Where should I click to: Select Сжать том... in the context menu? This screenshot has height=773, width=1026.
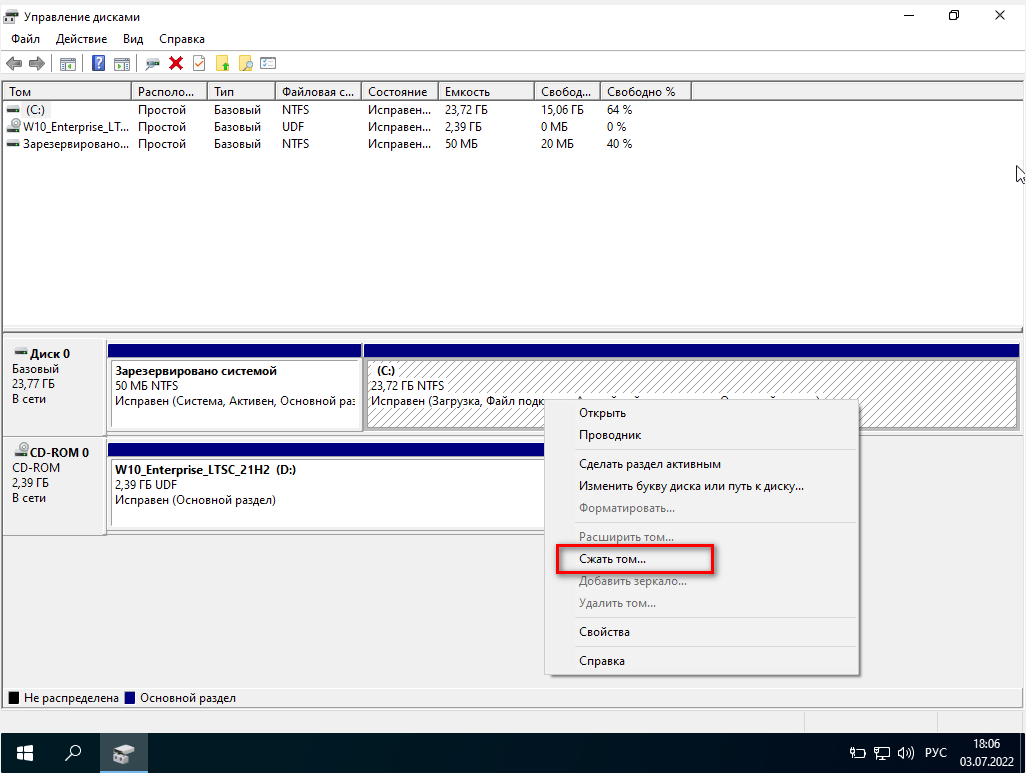(612, 559)
